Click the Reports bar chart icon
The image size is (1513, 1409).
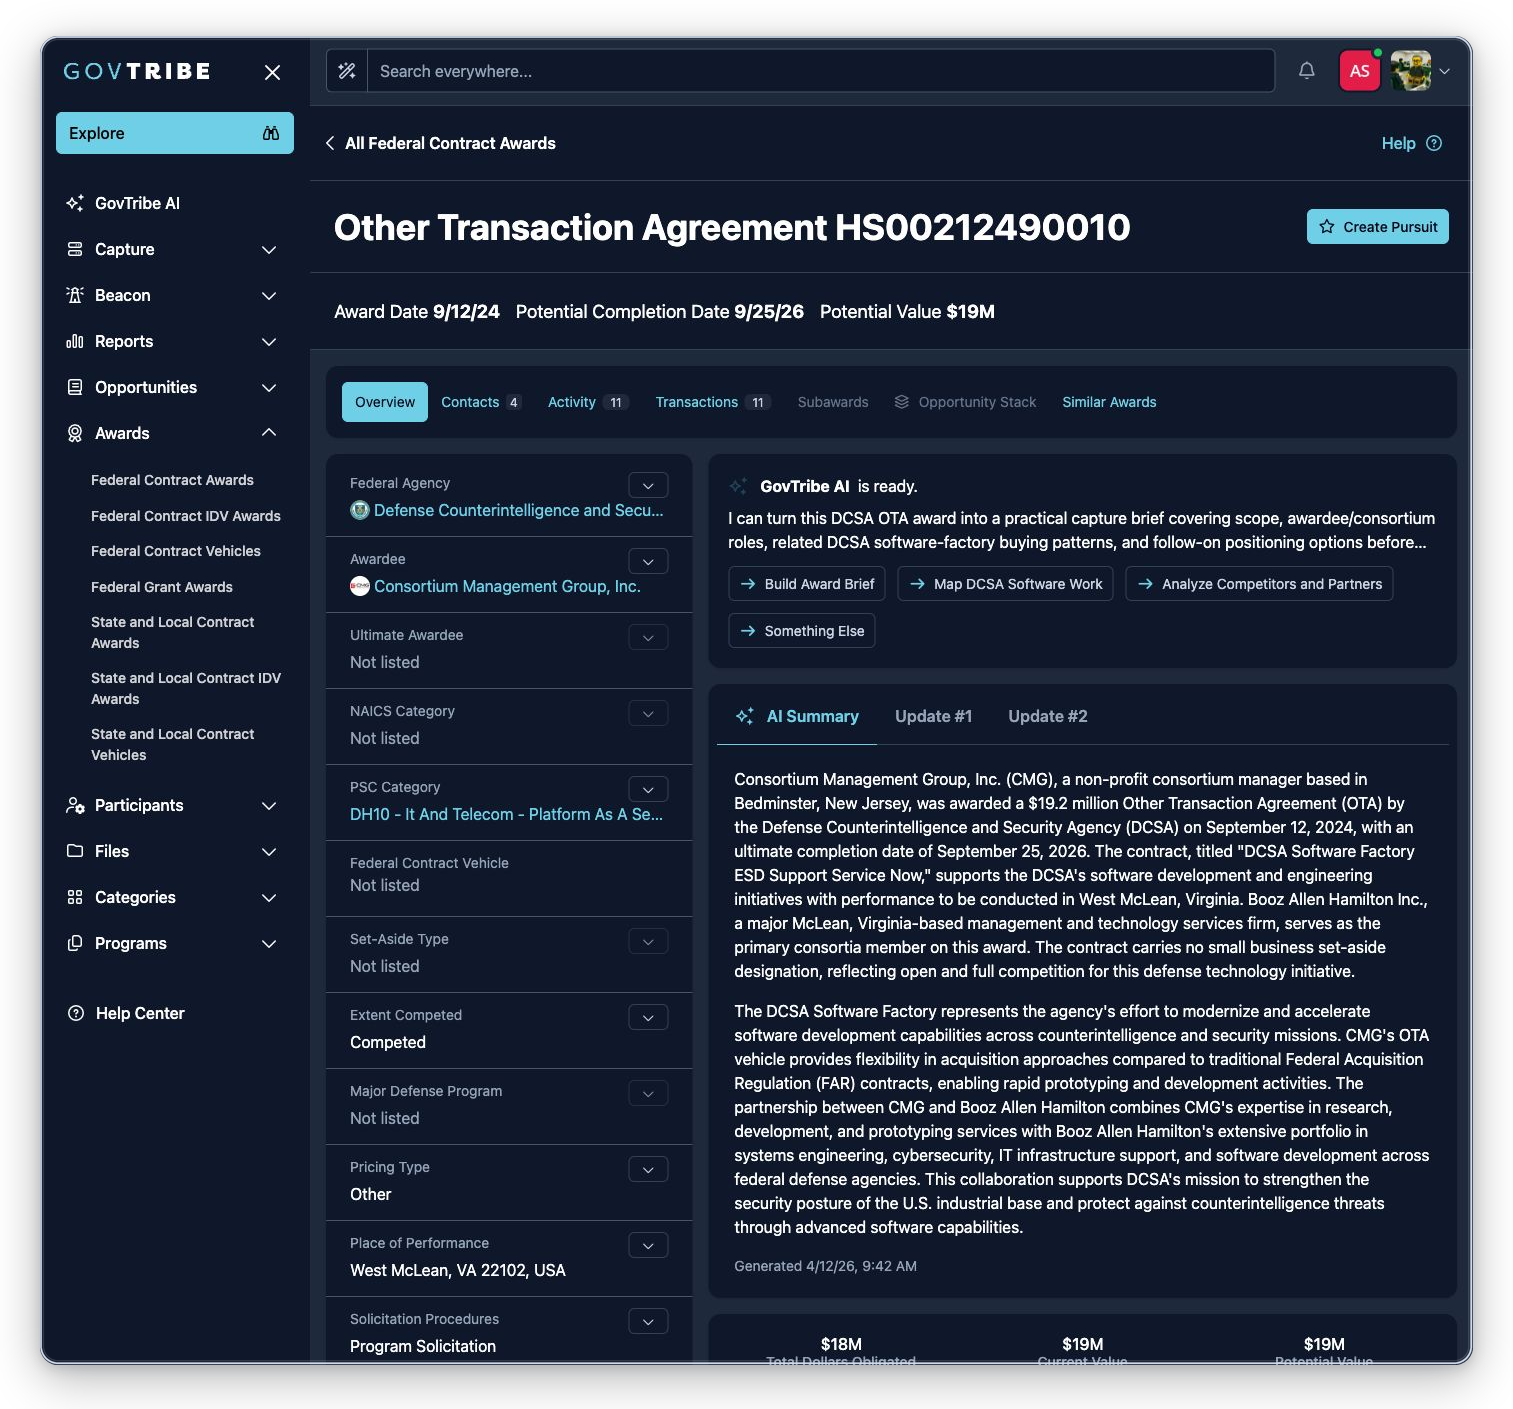[x=75, y=341]
